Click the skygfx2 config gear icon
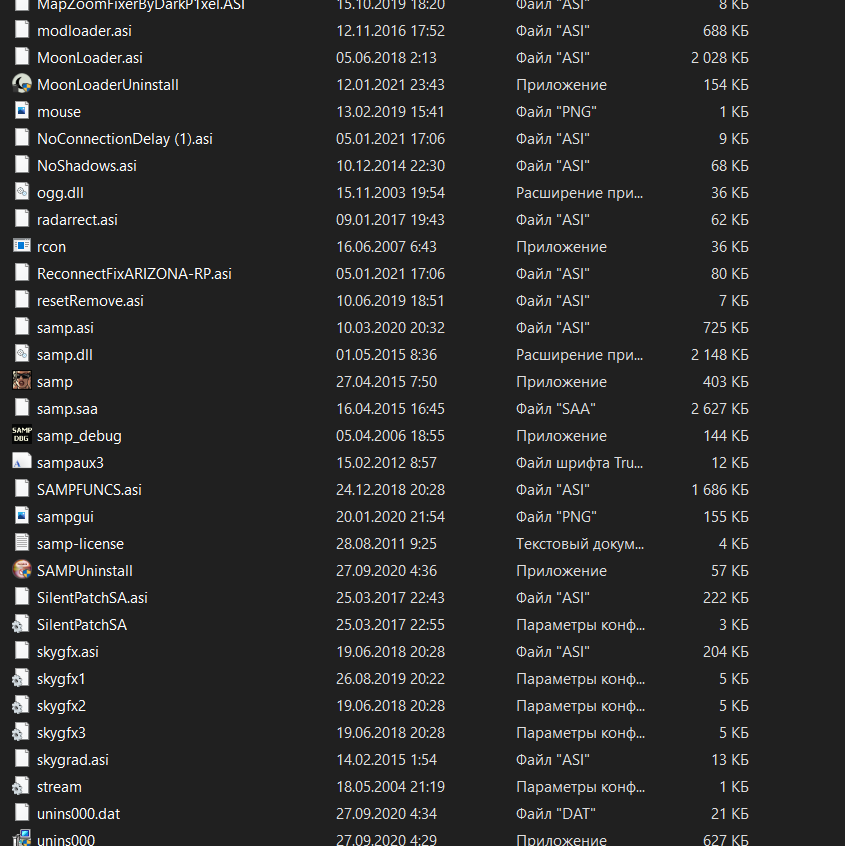Viewport: 845px width, 846px height. point(21,705)
